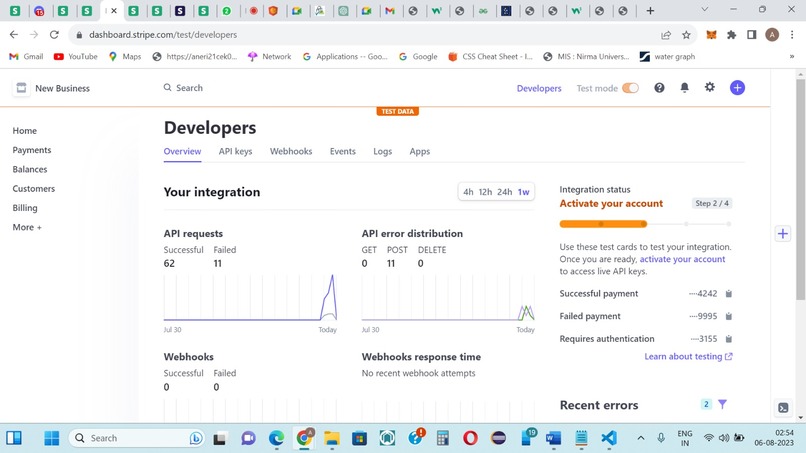Open the New Business account switcher
Viewport: 806px width, 453px height.
tap(52, 88)
